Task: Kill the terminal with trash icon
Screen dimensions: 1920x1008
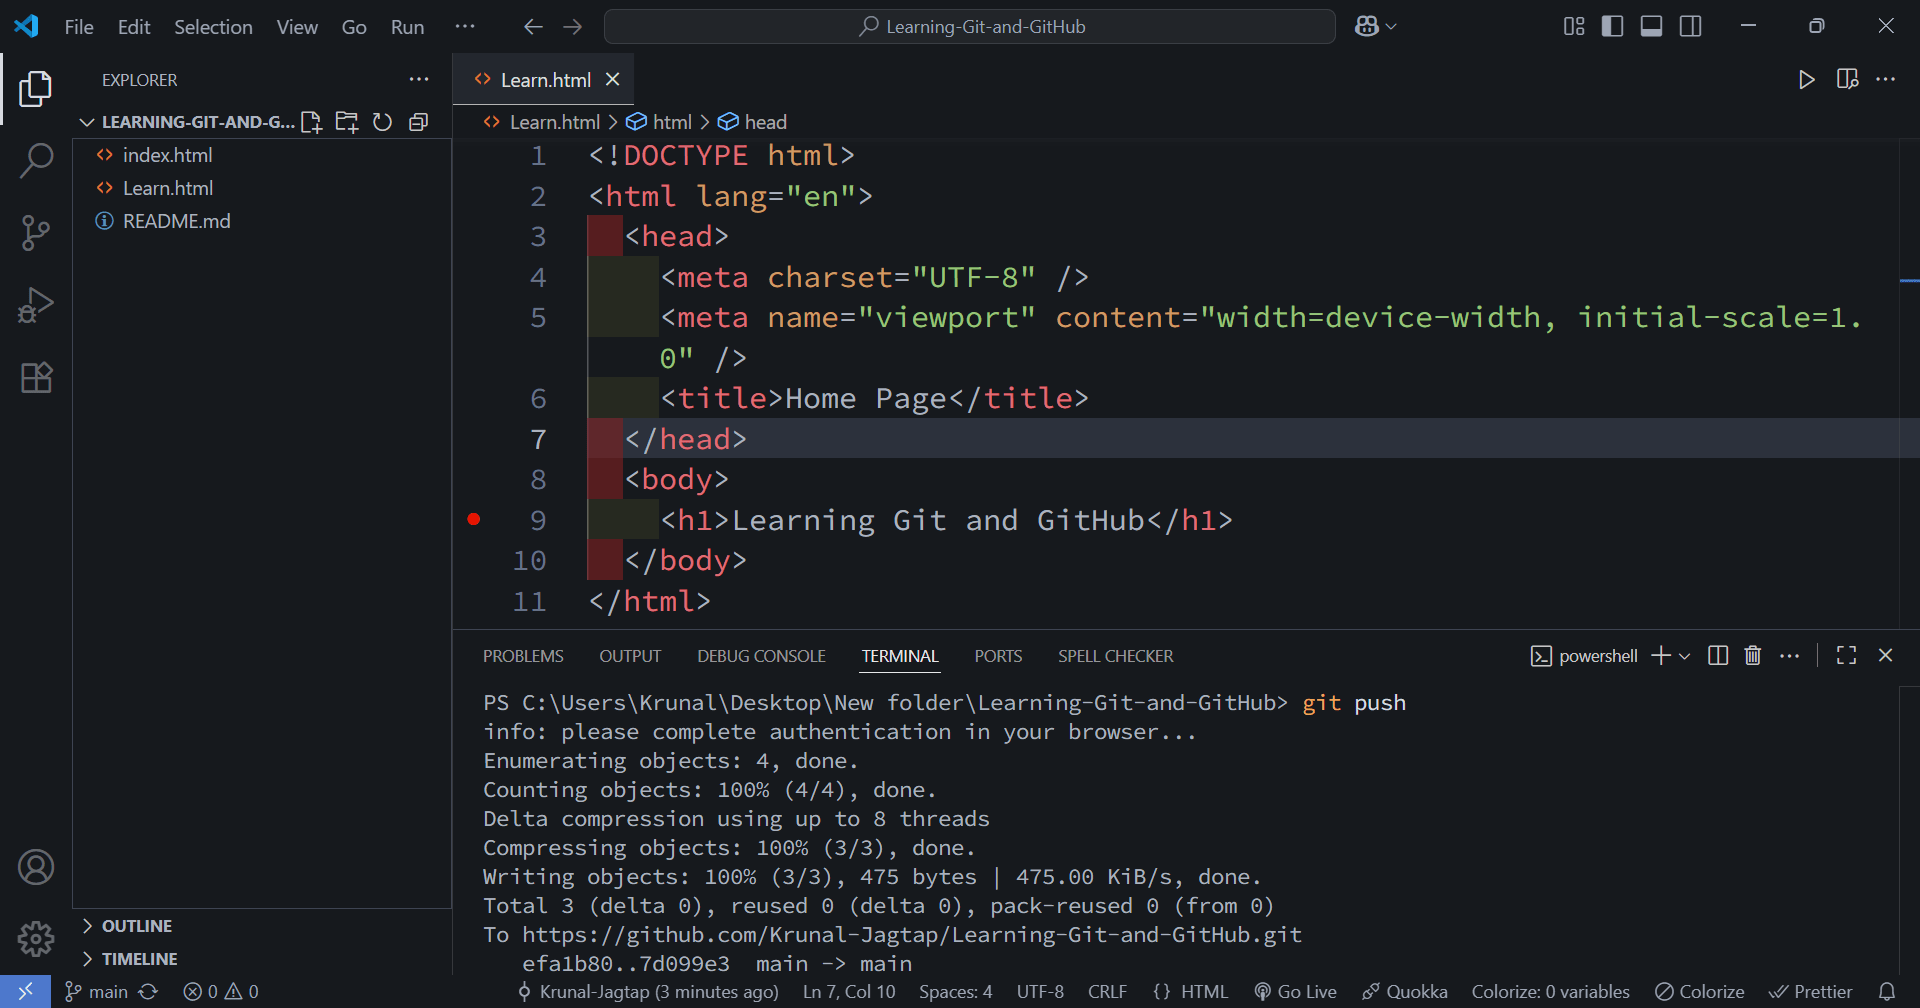Action: [1753, 656]
